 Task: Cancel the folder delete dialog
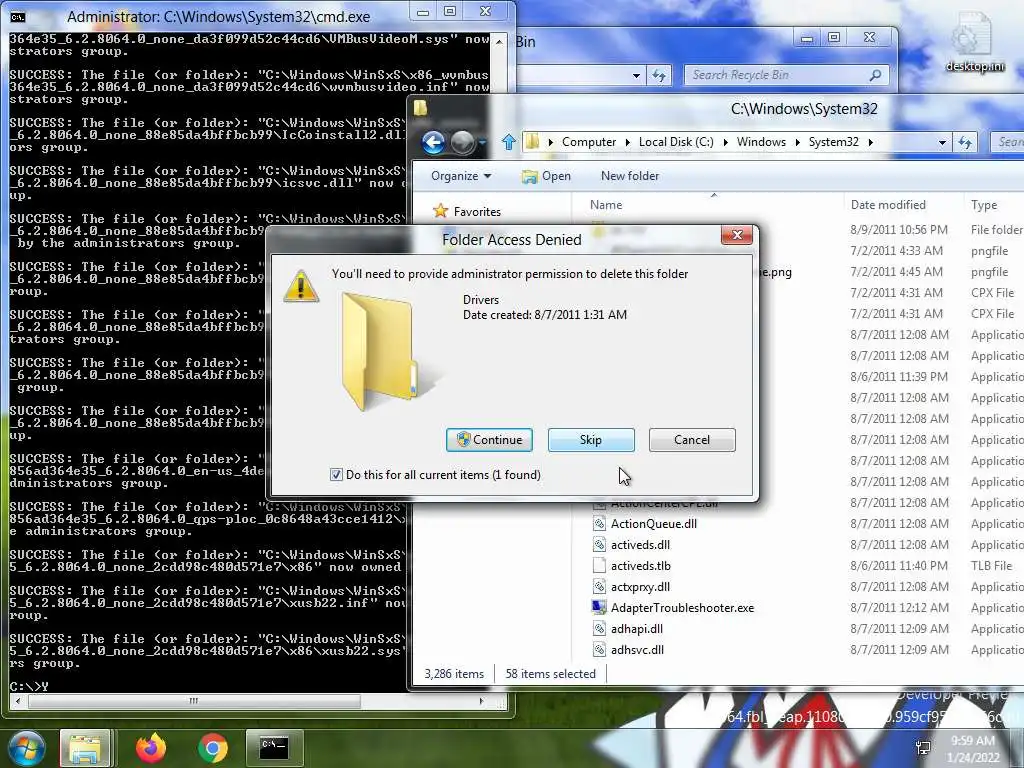[x=692, y=440]
